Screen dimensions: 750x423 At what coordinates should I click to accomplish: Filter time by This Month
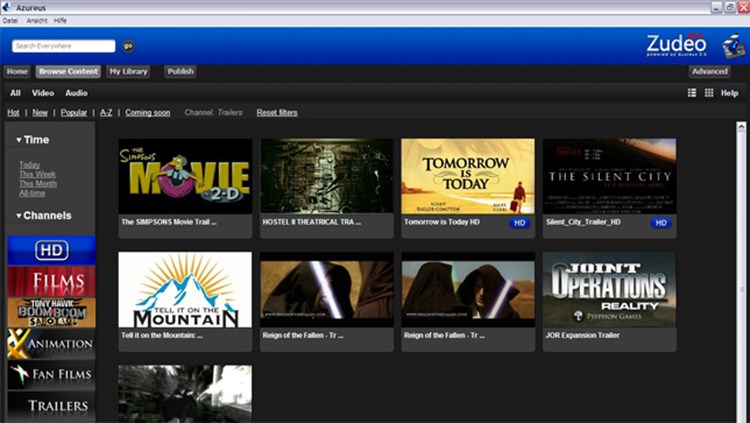pyautogui.click(x=38, y=184)
